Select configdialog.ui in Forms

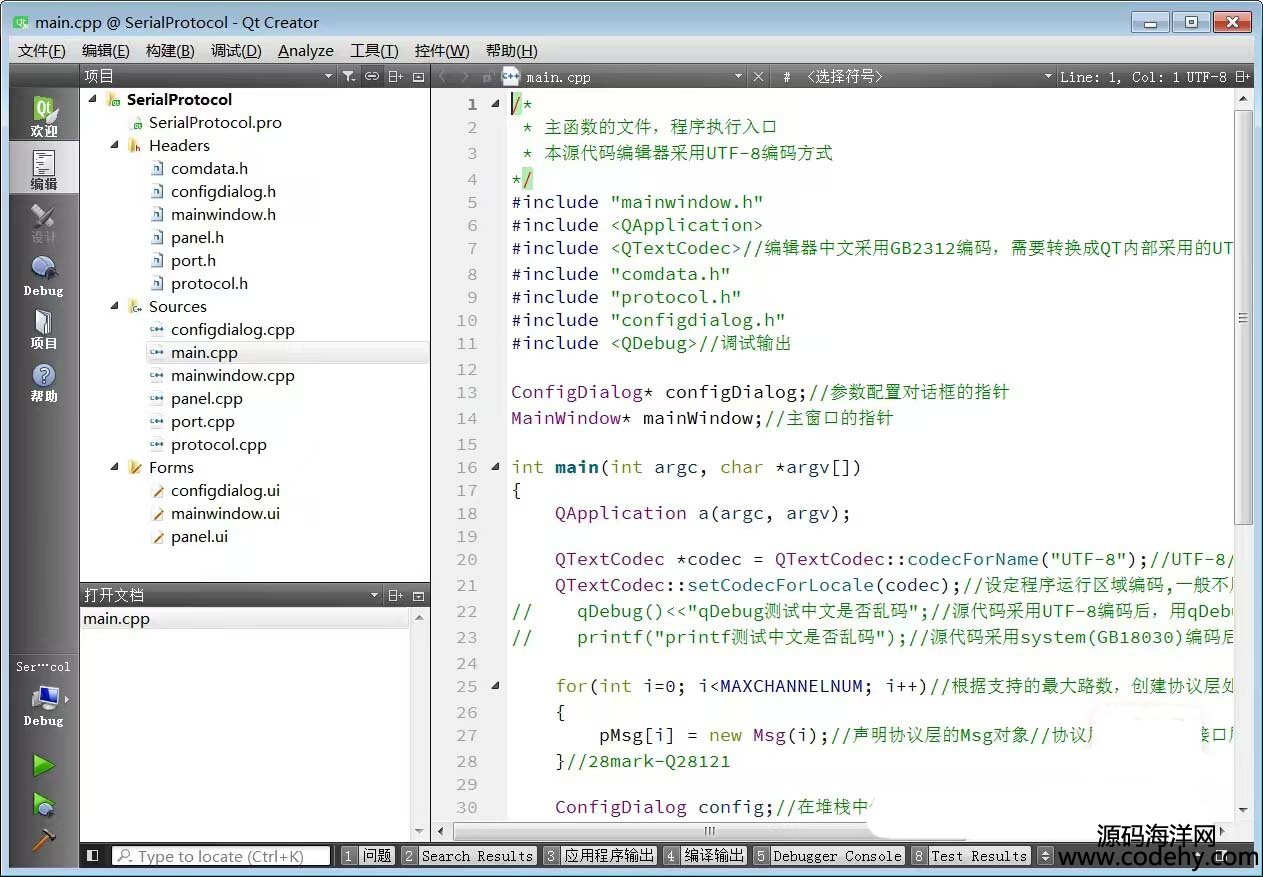tap(225, 490)
